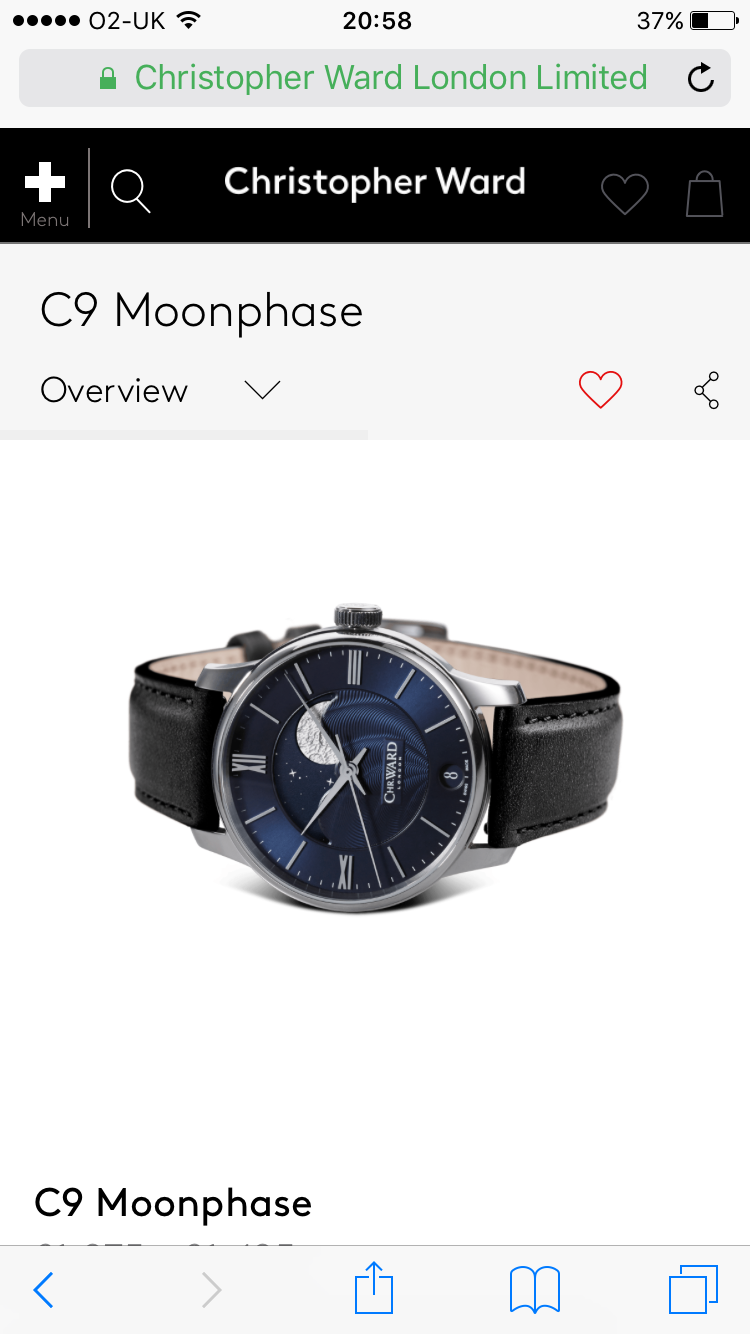
Task: Open wishlist heart in black header
Action: point(625,194)
